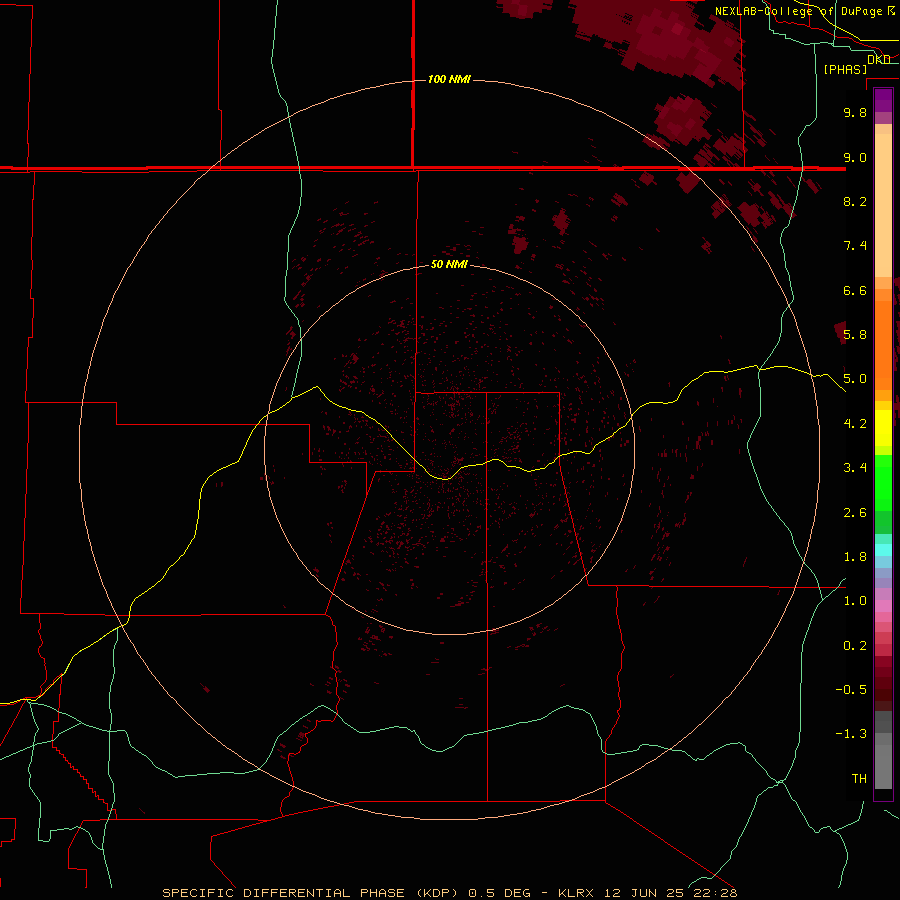
Task: Click the TH threshold label
Action: click(859, 779)
